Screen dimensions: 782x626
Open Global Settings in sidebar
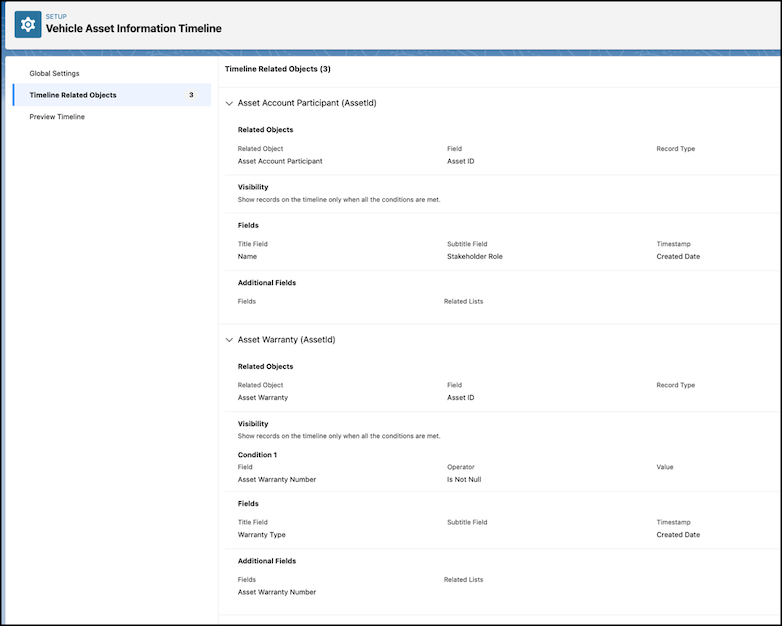tap(54, 73)
